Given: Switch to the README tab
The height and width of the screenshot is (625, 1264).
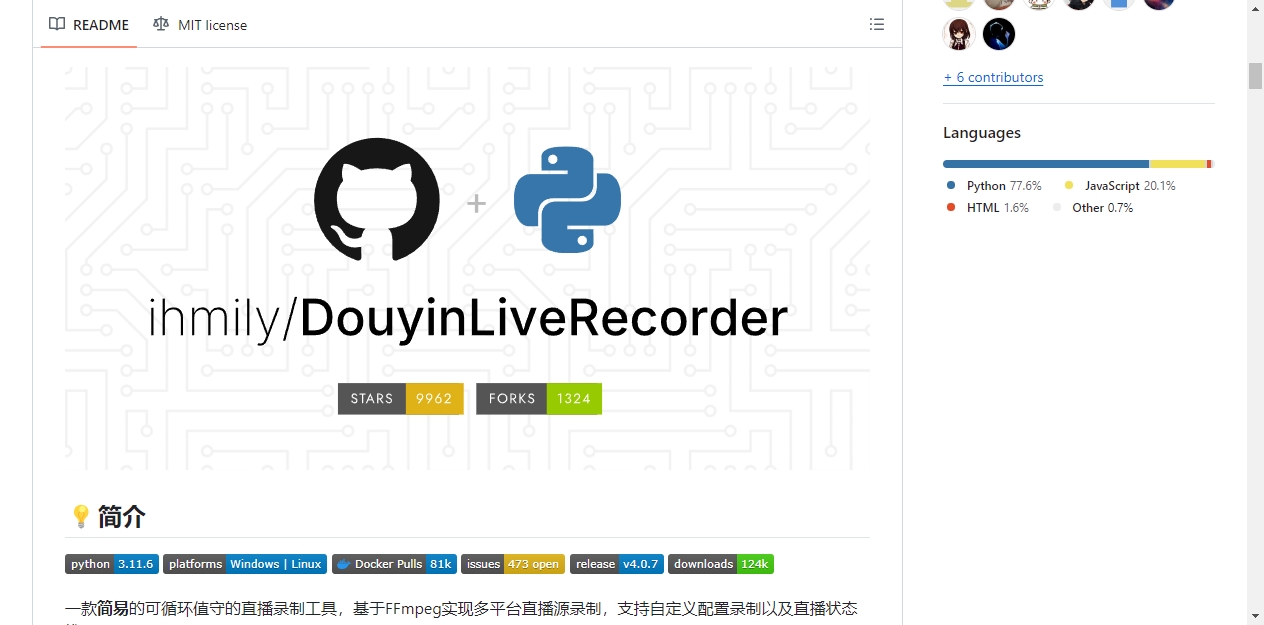Looking at the screenshot, I should [x=89, y=24].
